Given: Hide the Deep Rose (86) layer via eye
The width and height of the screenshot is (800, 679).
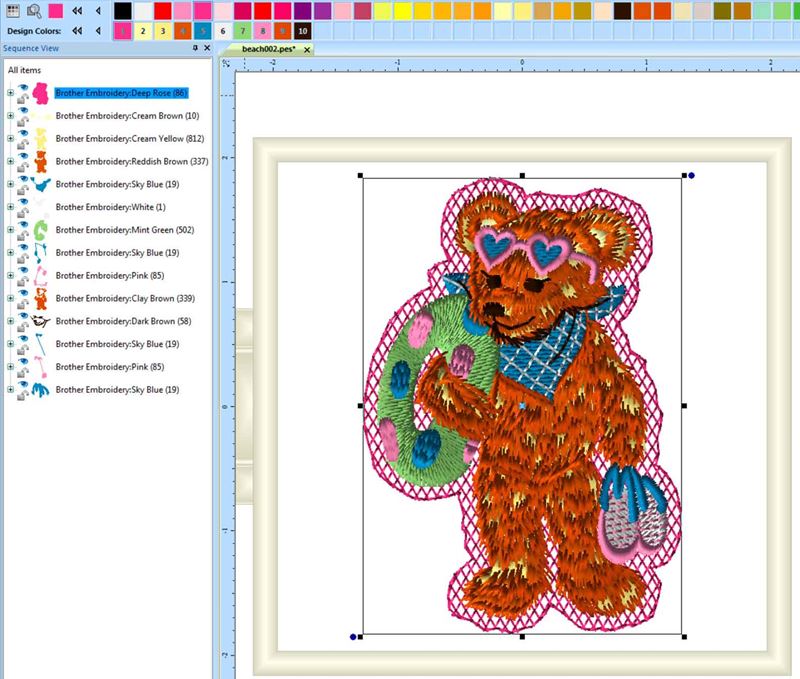Looking at the screenshot, I should tap(23, 88).
